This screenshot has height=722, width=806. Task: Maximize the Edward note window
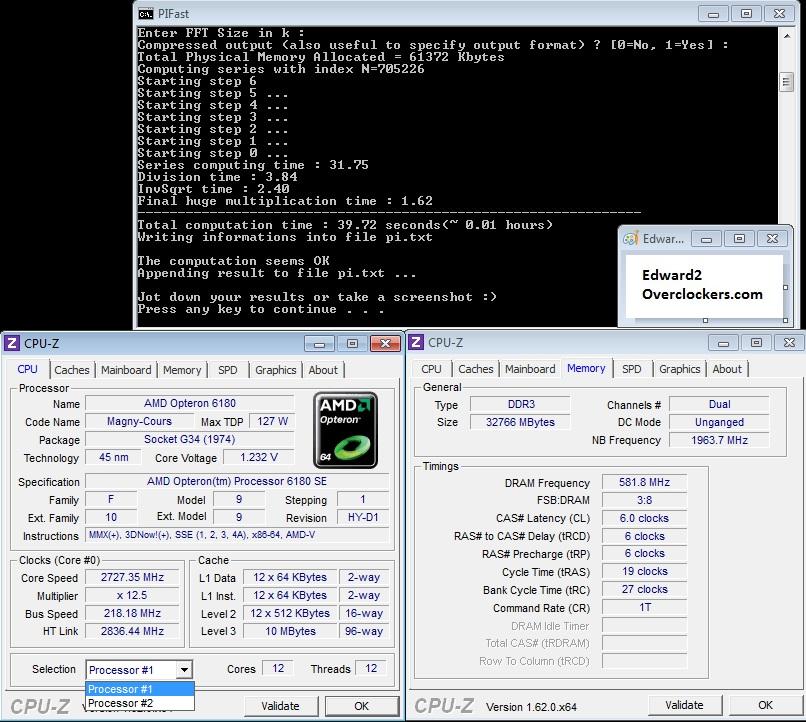739,239
